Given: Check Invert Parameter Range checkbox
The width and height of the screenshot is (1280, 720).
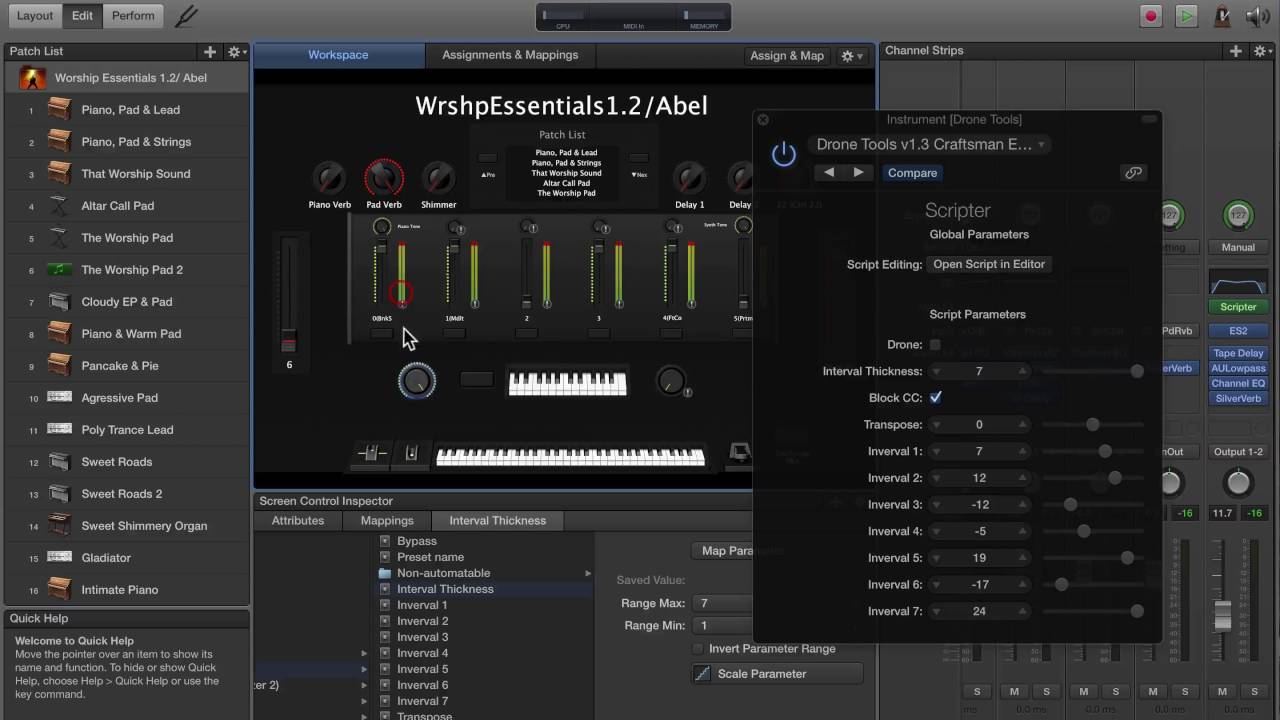Looking at the screenshot, I should click(698, 648).
